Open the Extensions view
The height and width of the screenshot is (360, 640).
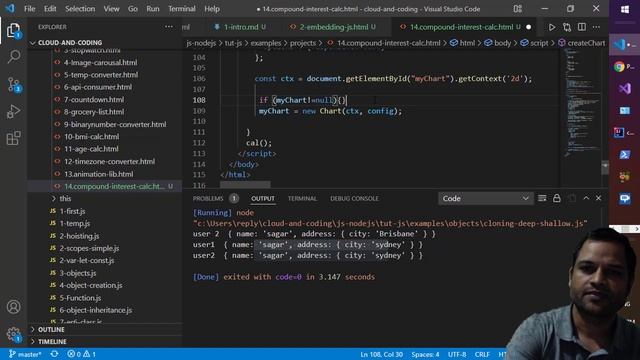[x=13, y=138]
